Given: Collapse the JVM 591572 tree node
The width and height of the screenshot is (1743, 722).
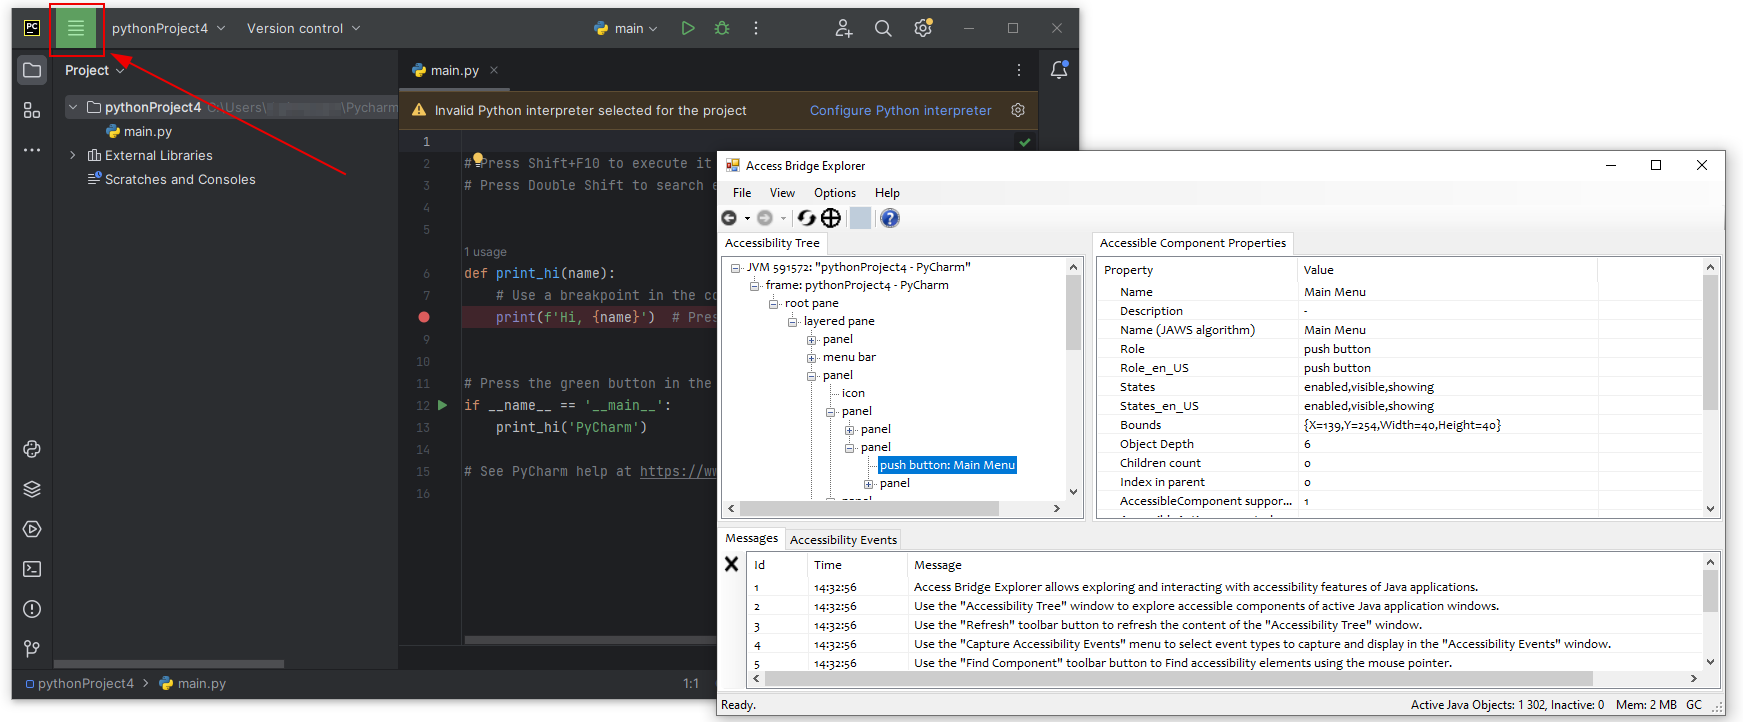Looking at the screenshot, I should click(736, 267).
